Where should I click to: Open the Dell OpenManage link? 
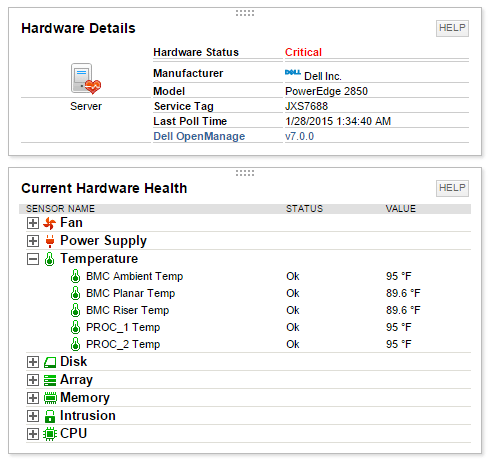click(199, 136)
